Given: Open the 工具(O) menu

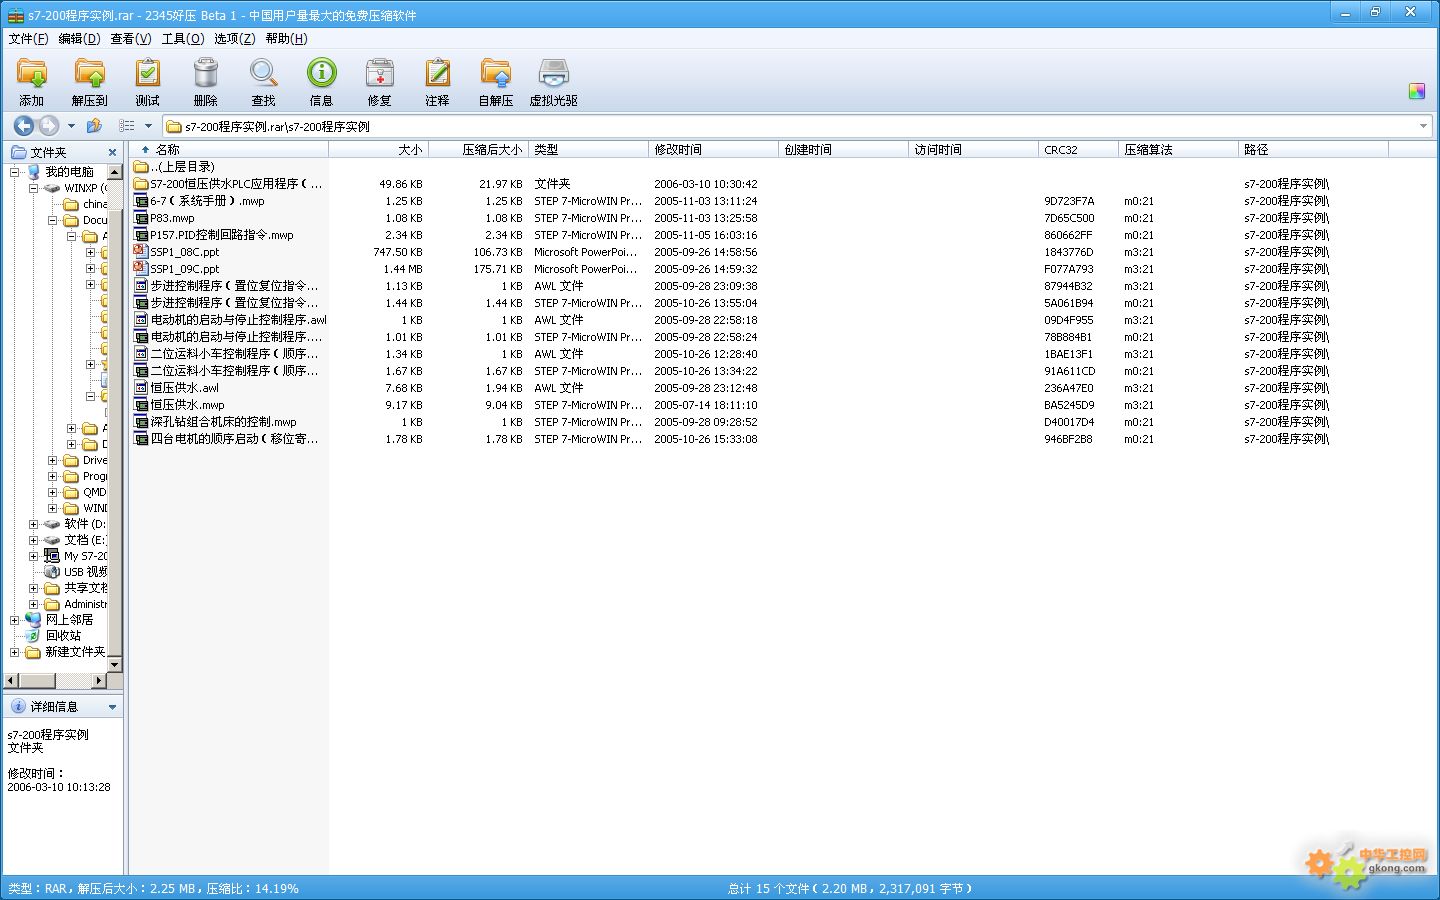Looking at the screenshot, I should pyautogui.click(x=183, y=39).
